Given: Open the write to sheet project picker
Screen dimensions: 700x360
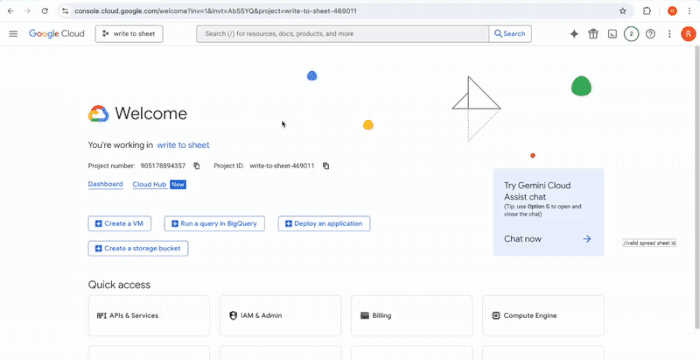Looking at the screenshot, I should [x=129, y=34].
